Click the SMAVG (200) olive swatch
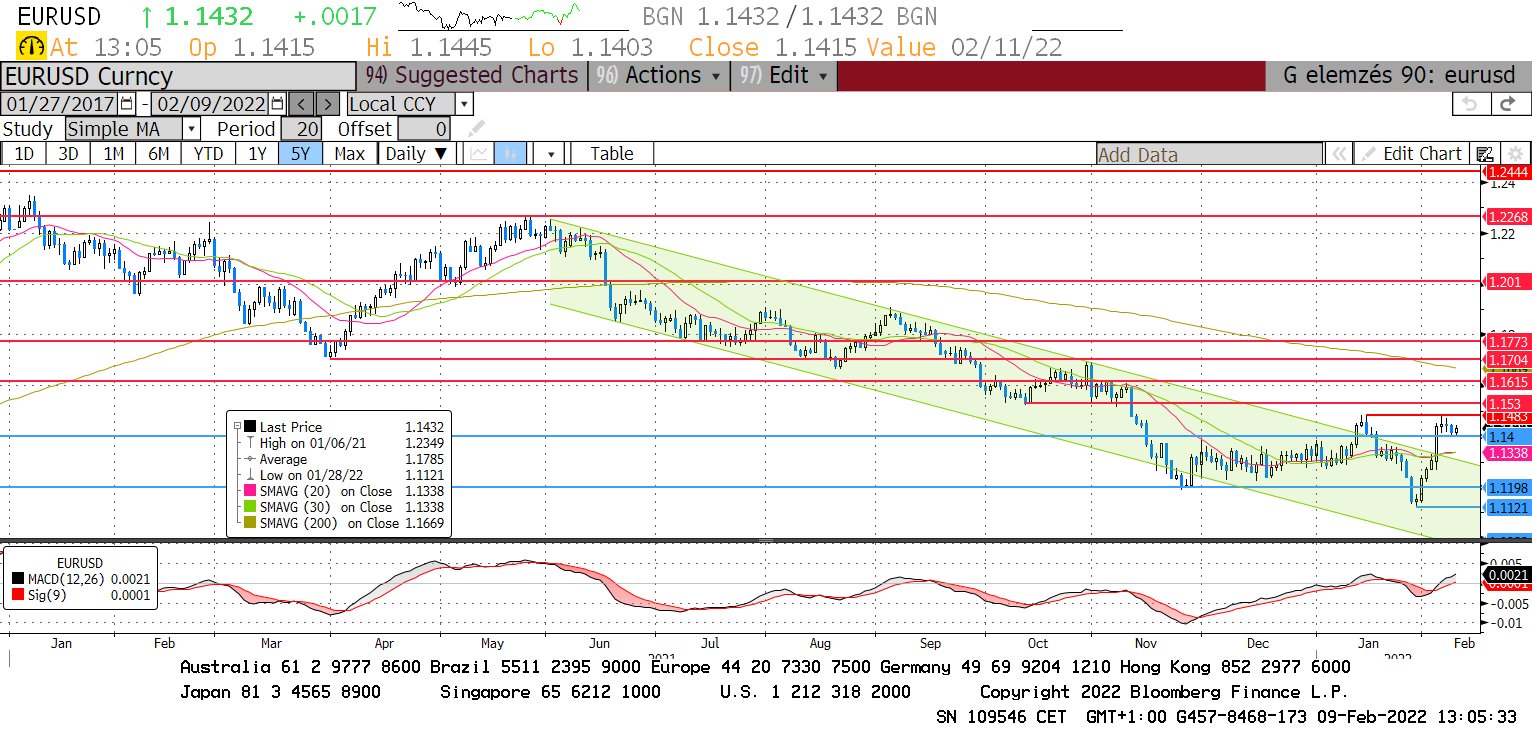1532x746 pixels. click(x=250, y=523)
